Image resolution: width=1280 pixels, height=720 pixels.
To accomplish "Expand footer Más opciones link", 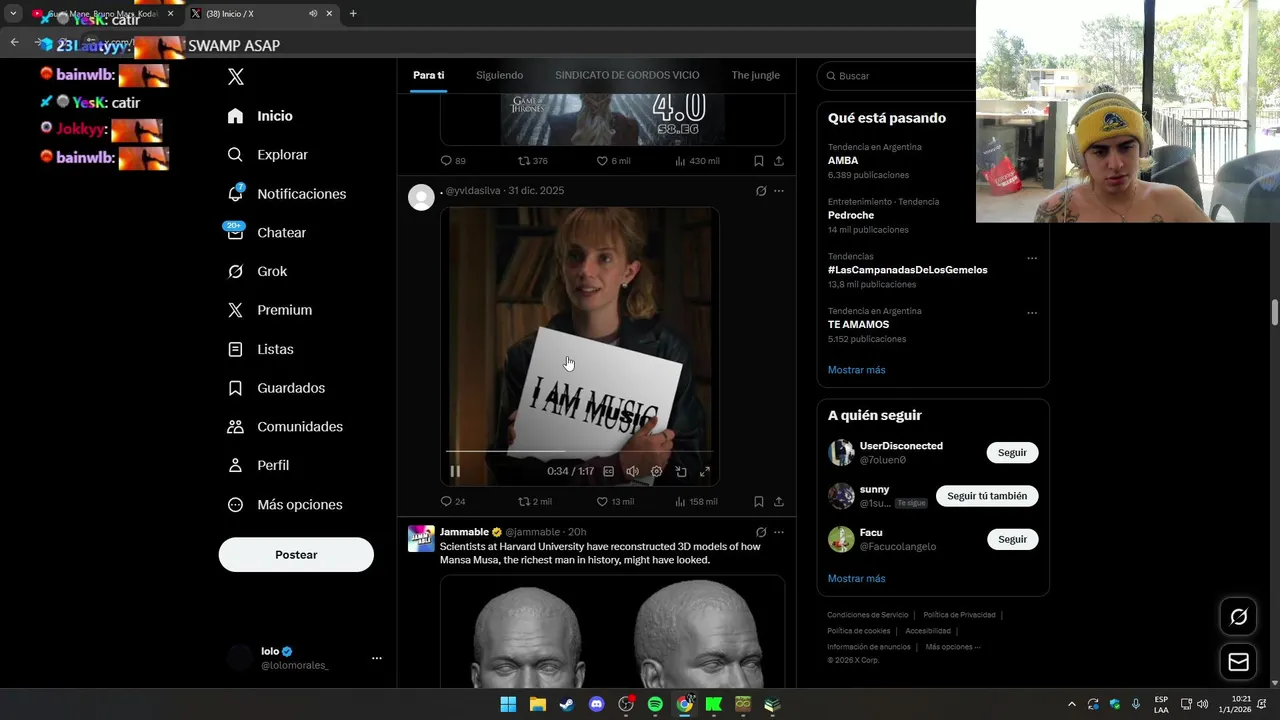I will pyautogui.click(x=952, y=647).
